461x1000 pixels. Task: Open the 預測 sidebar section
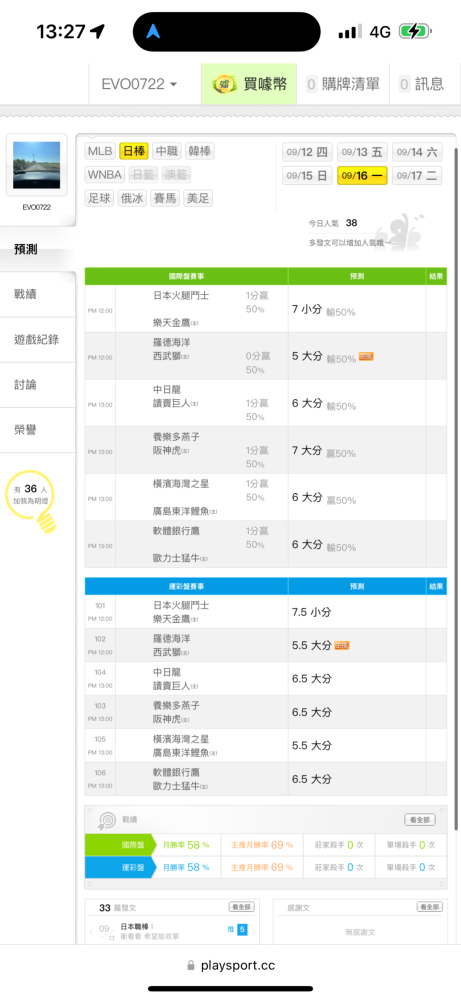tap(38, 249)
